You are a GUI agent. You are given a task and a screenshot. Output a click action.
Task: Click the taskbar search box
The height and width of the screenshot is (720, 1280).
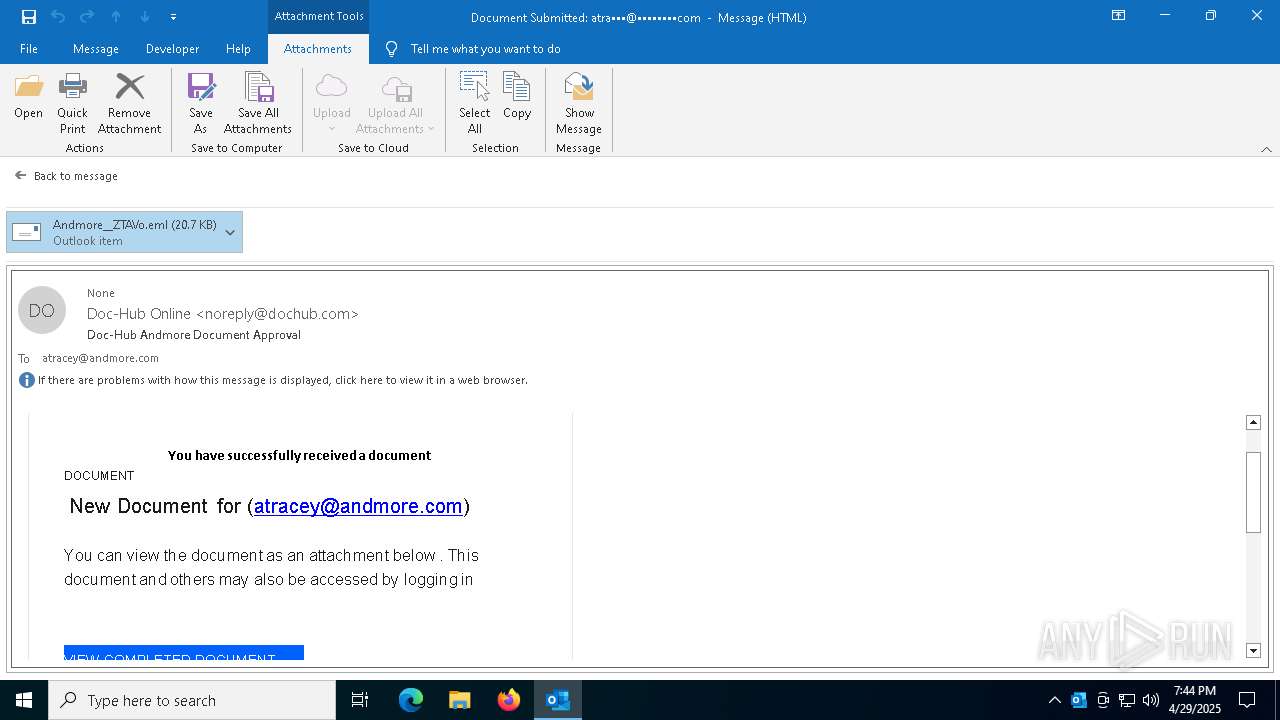pyautogui.click(x=192, y=700)
